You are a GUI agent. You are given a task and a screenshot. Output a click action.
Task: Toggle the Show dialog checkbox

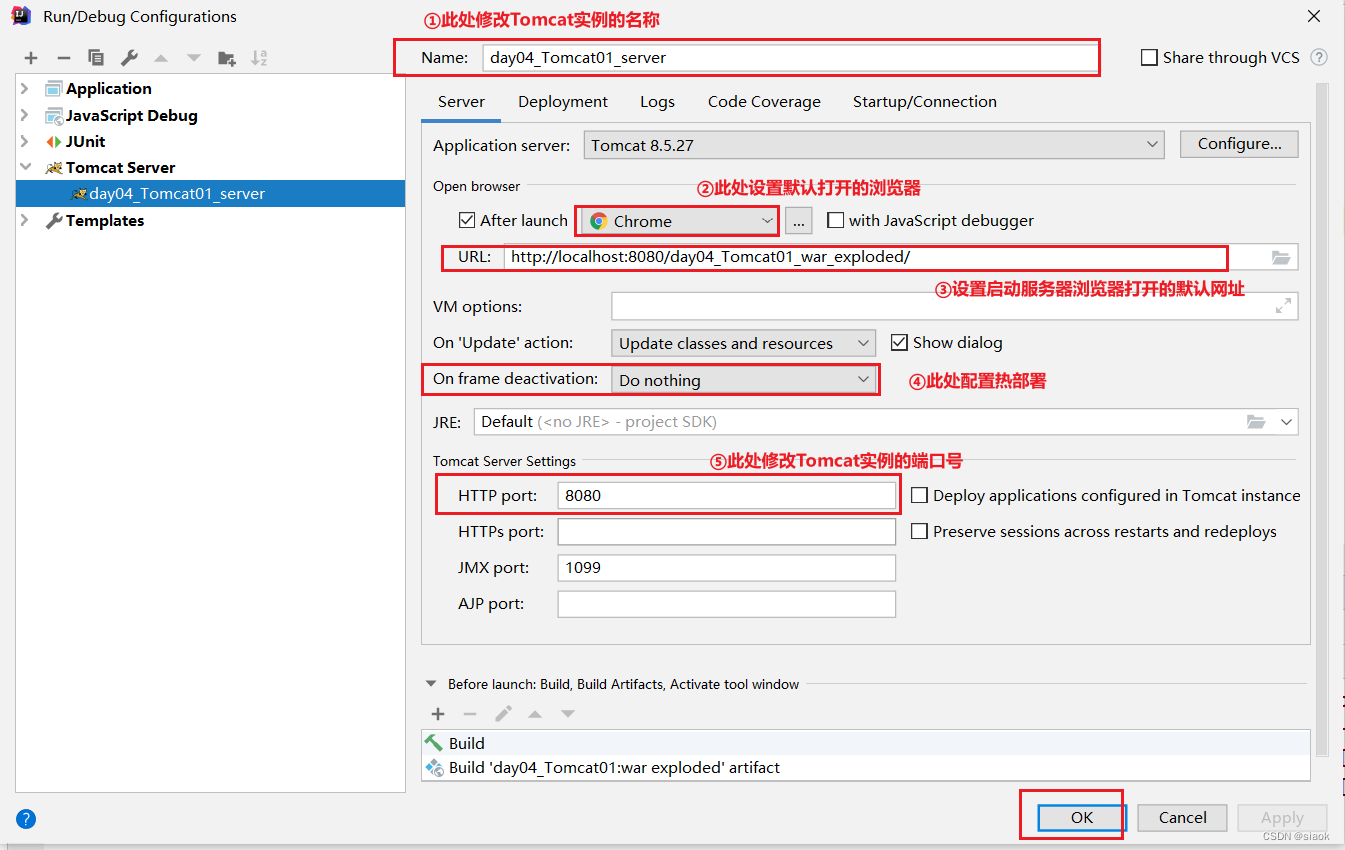tap(899, 342)
